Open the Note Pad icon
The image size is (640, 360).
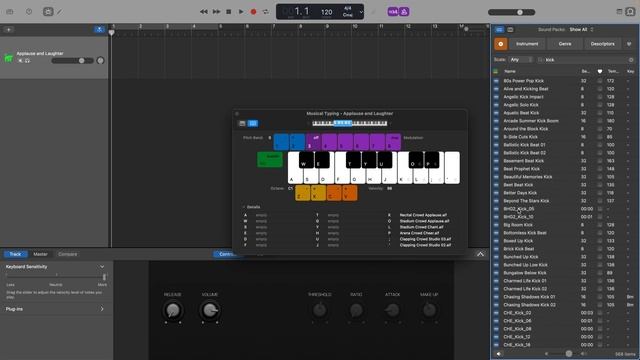pyautogui.click(x=619, y=12)
